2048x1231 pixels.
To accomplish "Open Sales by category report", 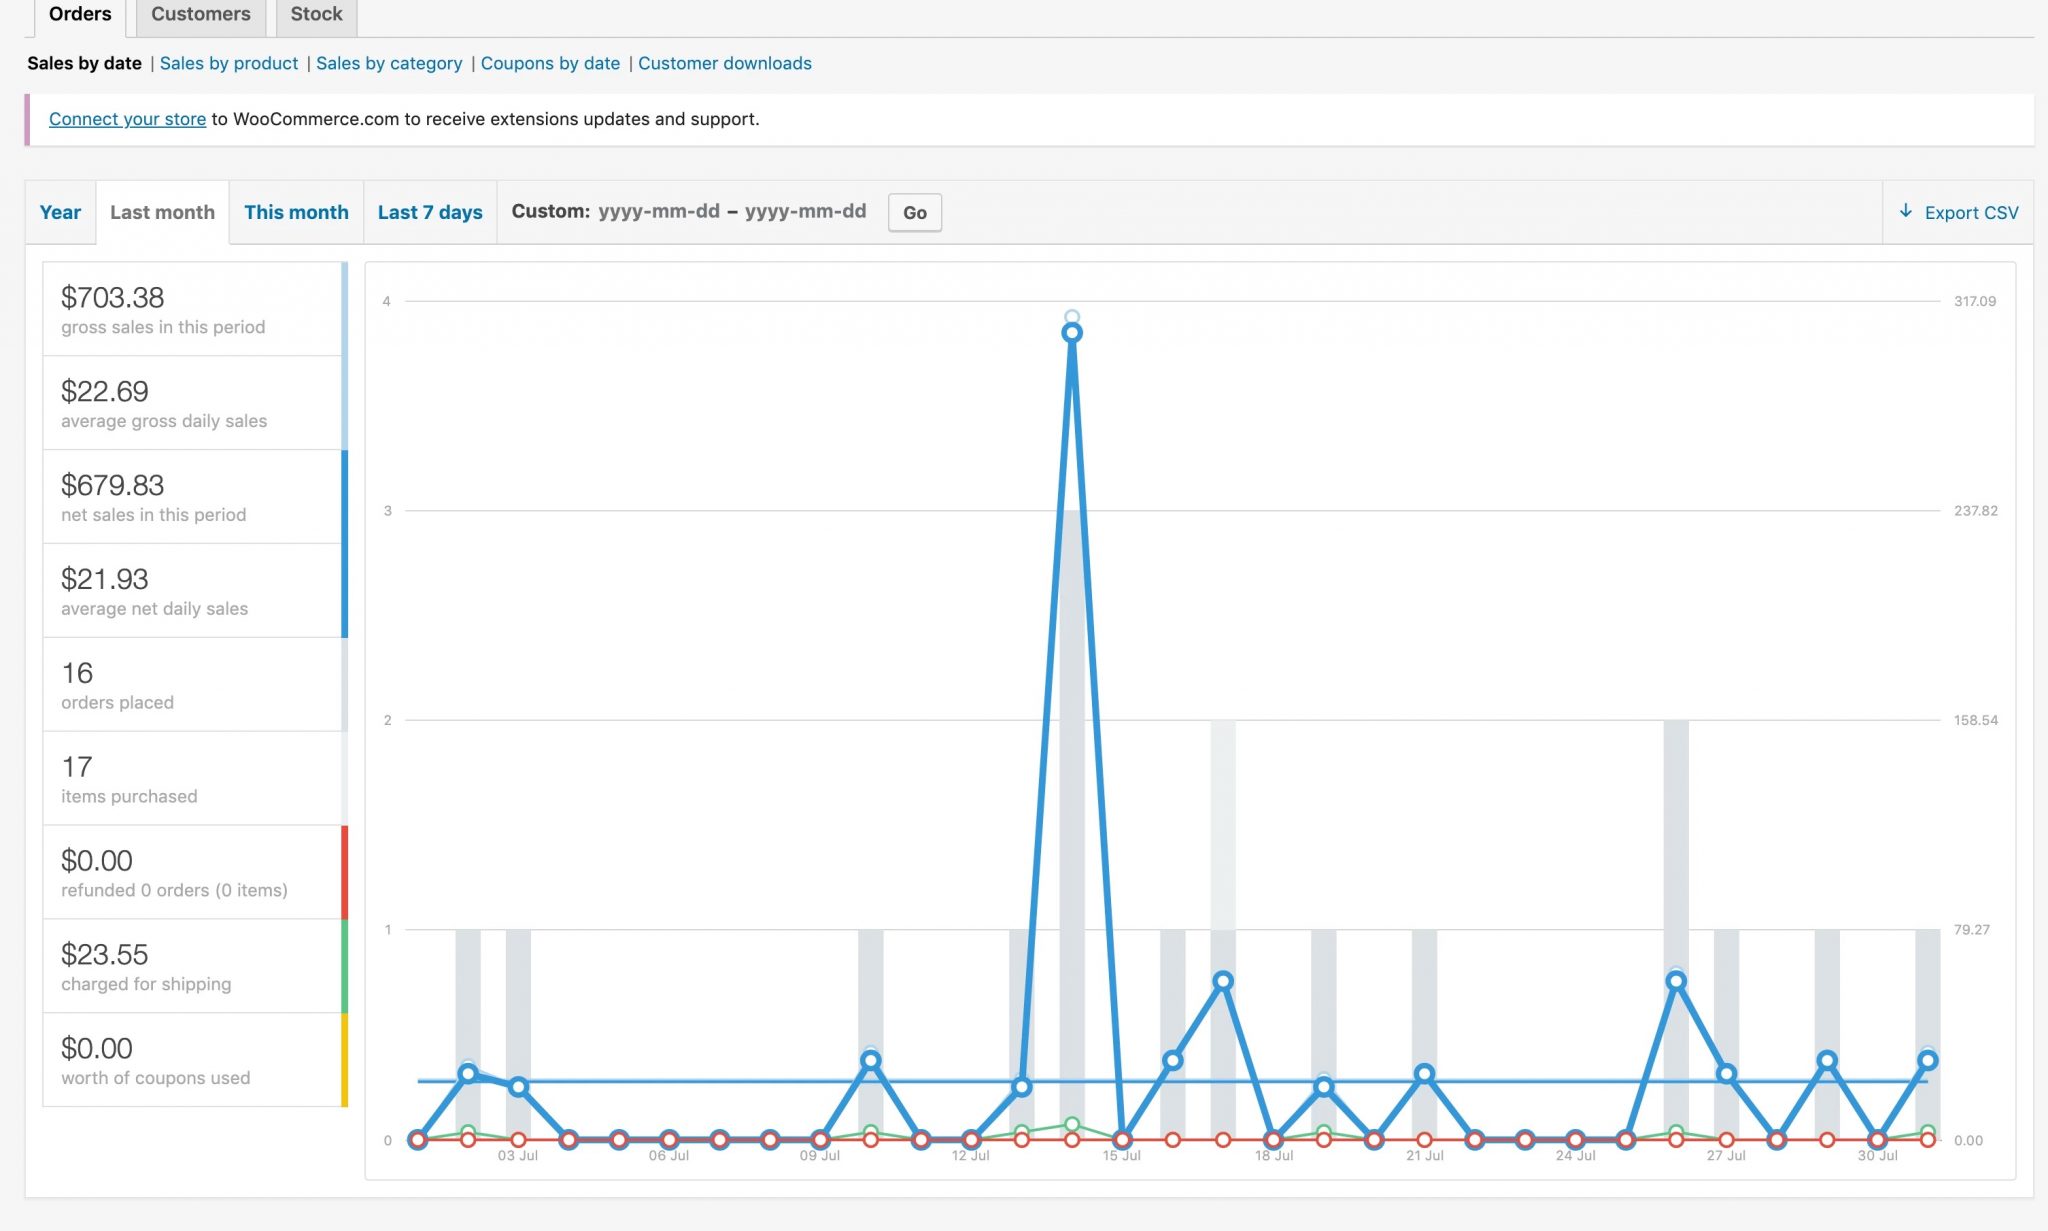I will pos(389,63).
